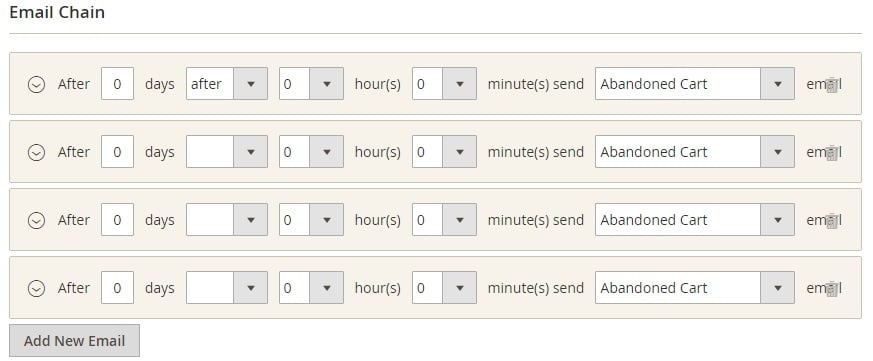Collapse the first email chain row
Viewport: 873px width, 361px height.
pyautogui.click(x=36, y=84)
